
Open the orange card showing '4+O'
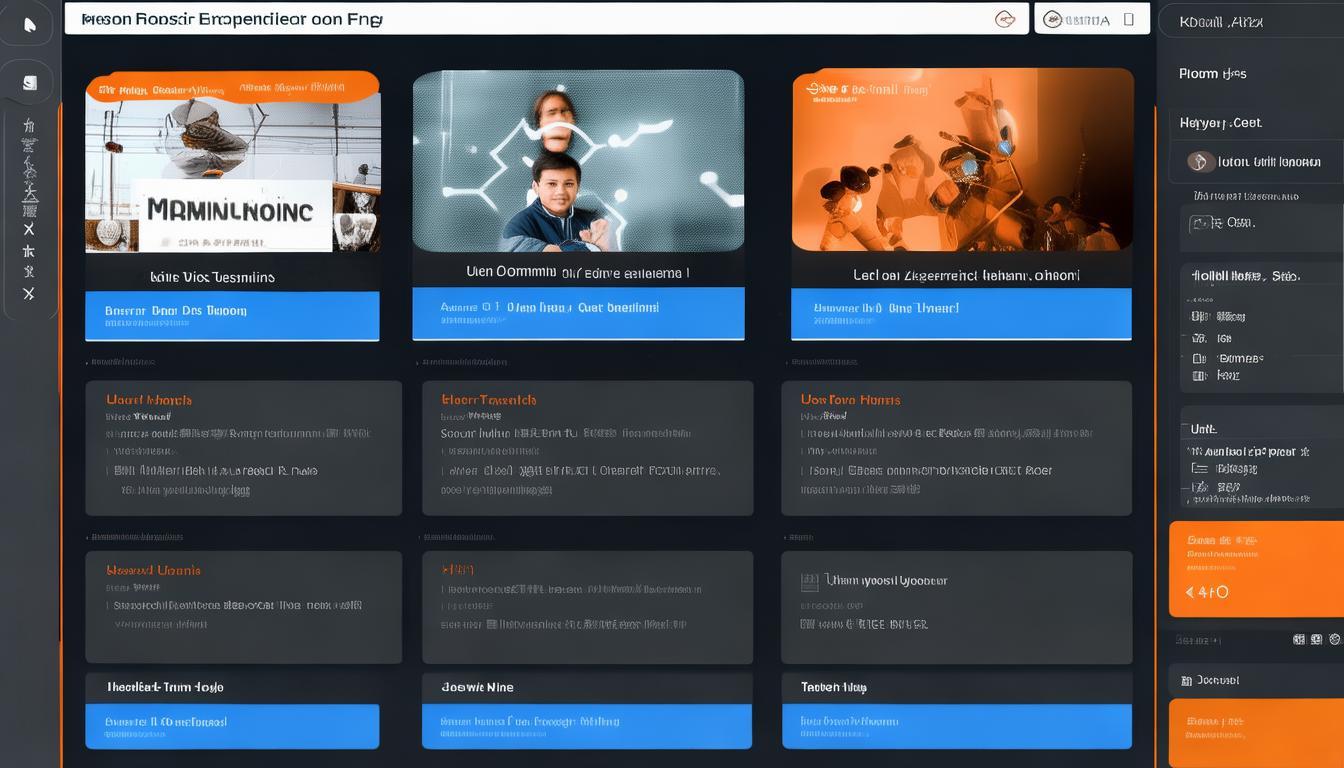[x=1256, y=569]
